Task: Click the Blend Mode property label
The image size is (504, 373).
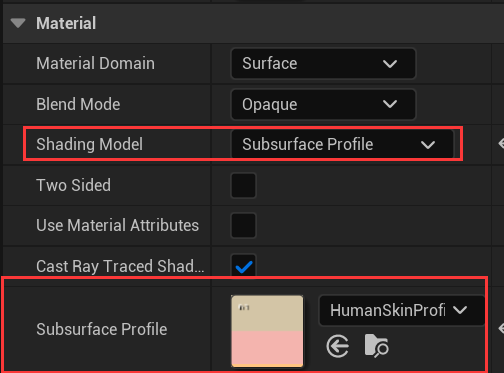Action: 78,104
